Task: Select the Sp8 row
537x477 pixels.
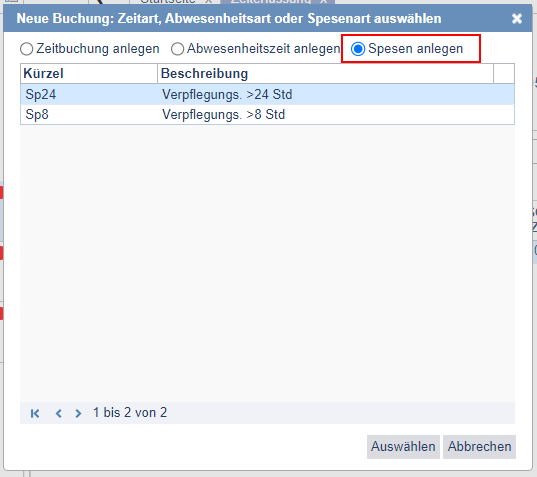Action: click(x=267, y=115)
